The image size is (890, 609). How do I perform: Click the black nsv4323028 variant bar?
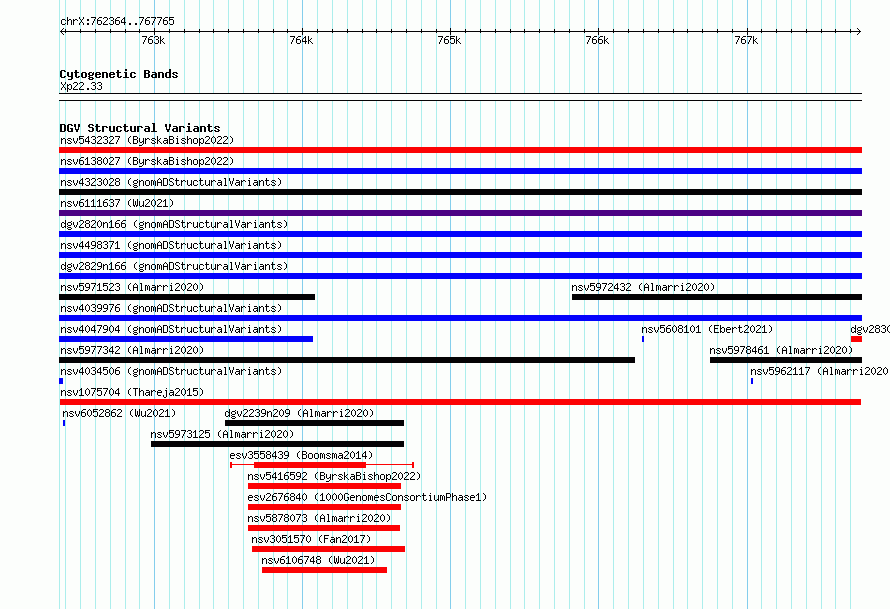pyautogui.click(x=460, y=192)
